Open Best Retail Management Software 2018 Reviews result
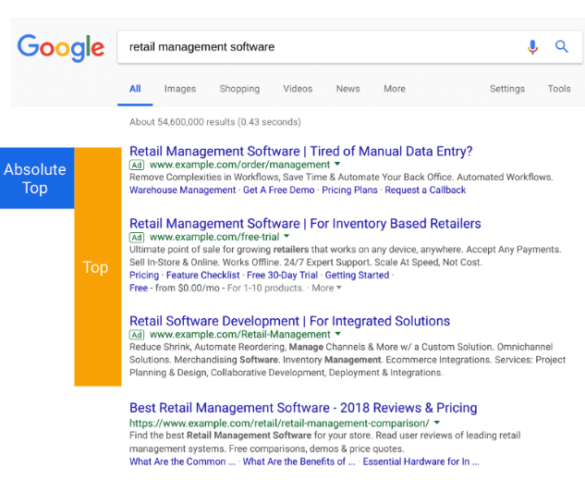This screenshot has height=480, width=585. pyautogui.click(x=303, y=408)
